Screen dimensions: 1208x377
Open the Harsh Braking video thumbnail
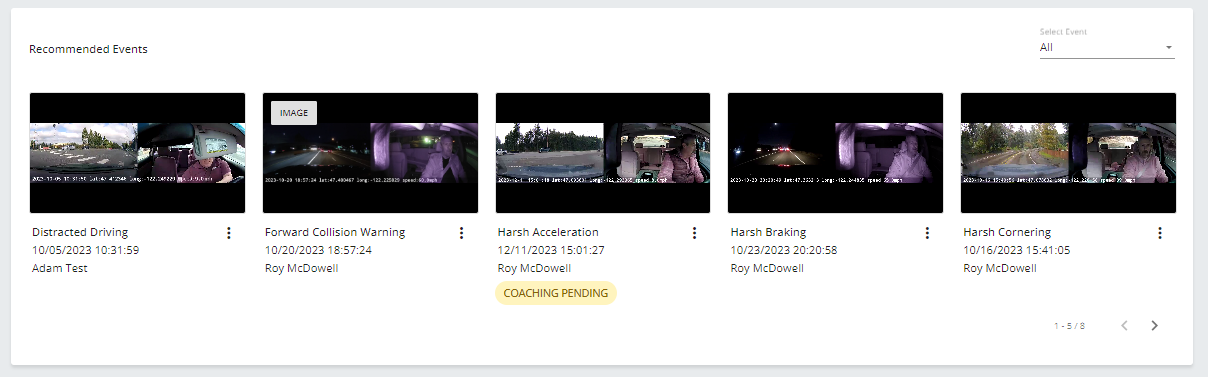[x=835, y=153]
